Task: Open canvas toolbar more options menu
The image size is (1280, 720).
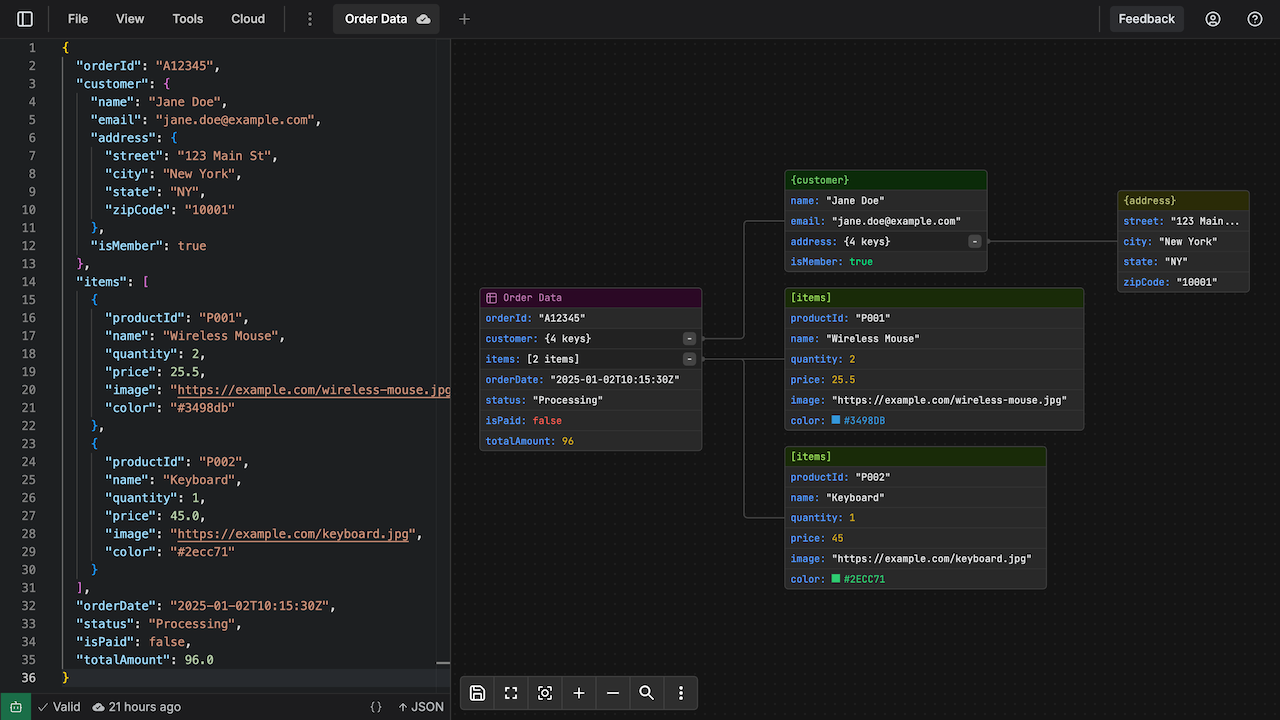Action: (x=681, y=693)
